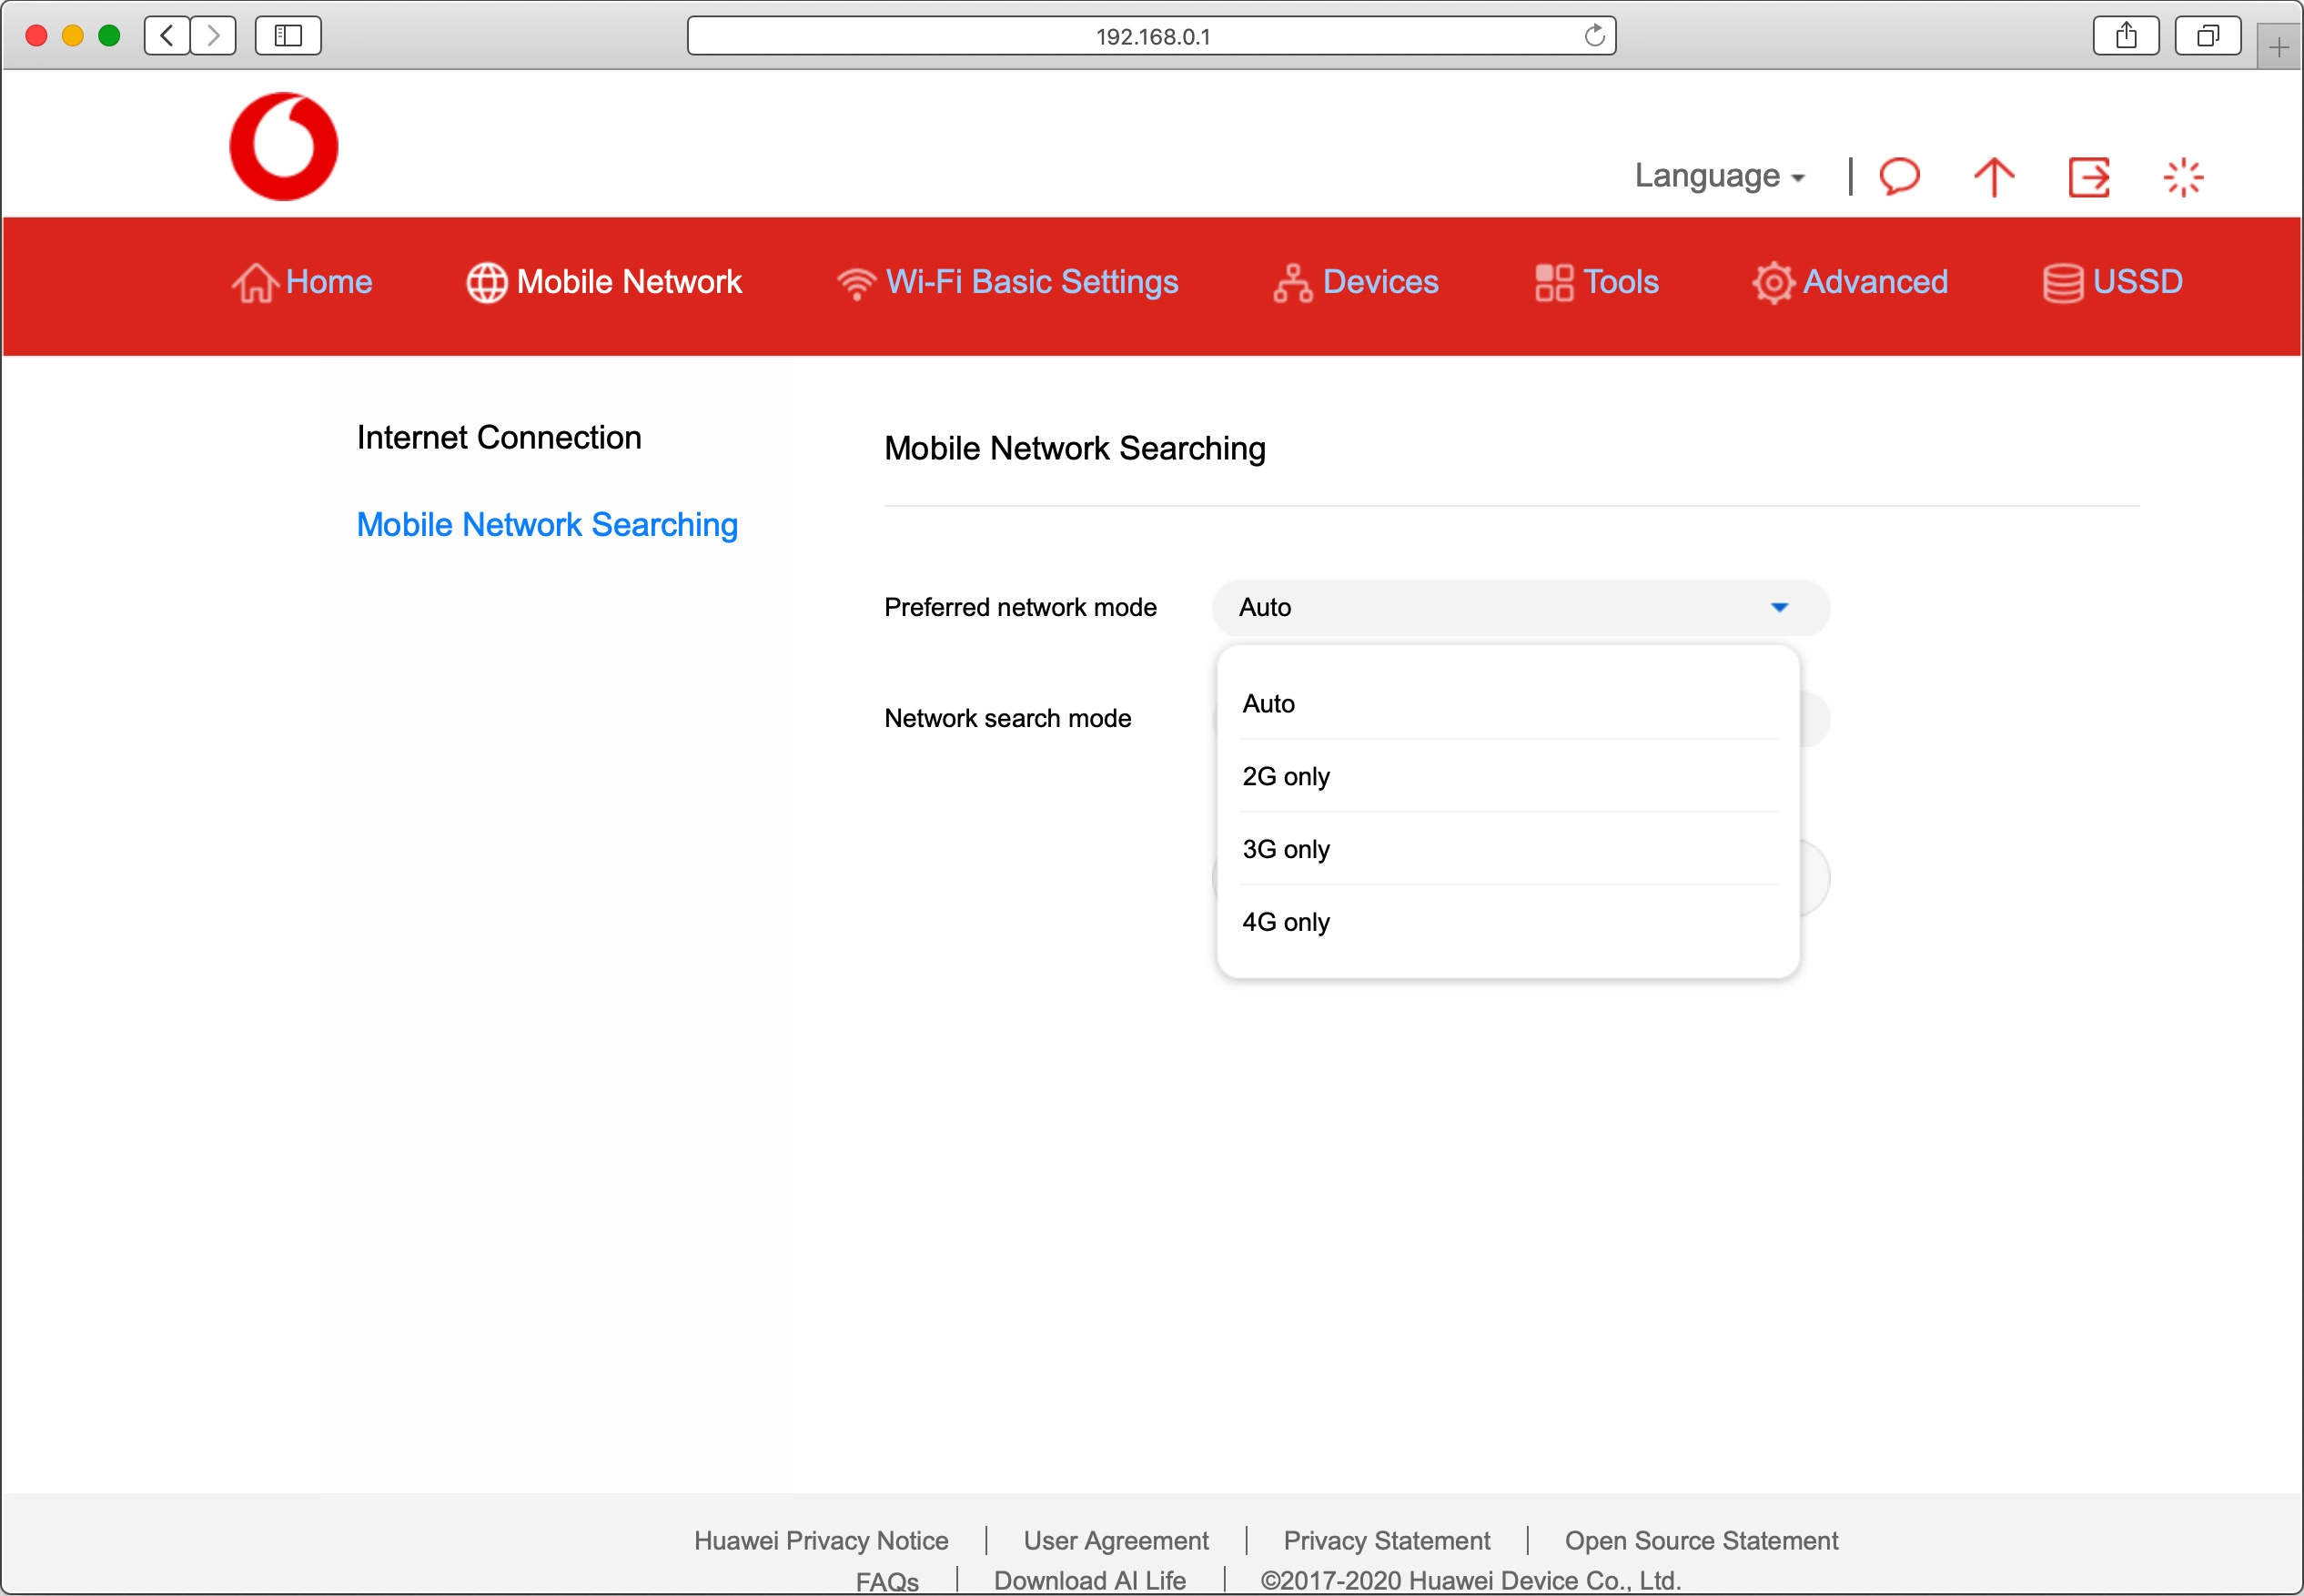Choose 3G only from the list
2304x1596 pixels.
tap(1286, 849)
